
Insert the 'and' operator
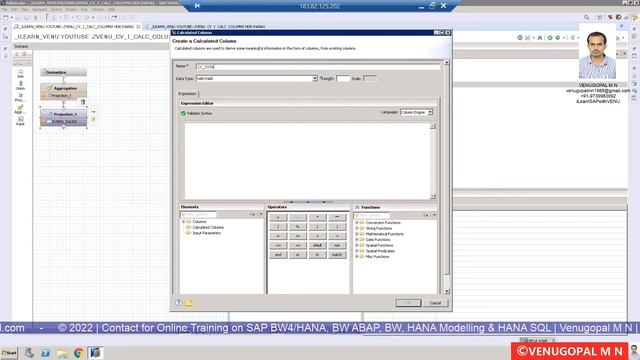tap(278, 255)
